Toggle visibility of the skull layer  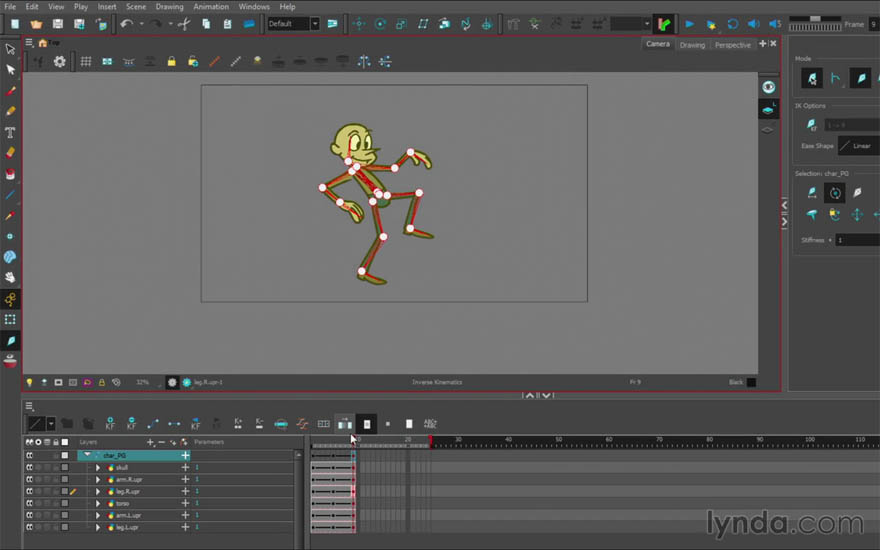(x=29, y=468)
